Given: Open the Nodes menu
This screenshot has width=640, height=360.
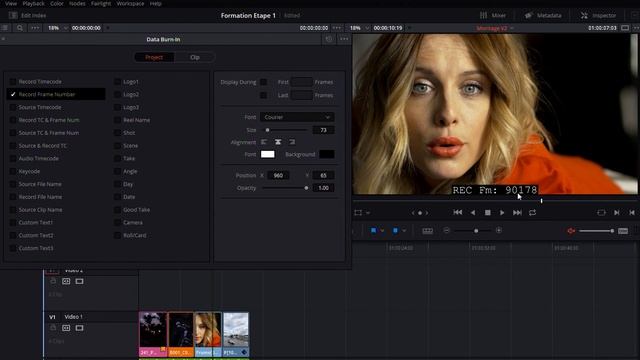Looking at the screenshot, I should tap(77, 3).
